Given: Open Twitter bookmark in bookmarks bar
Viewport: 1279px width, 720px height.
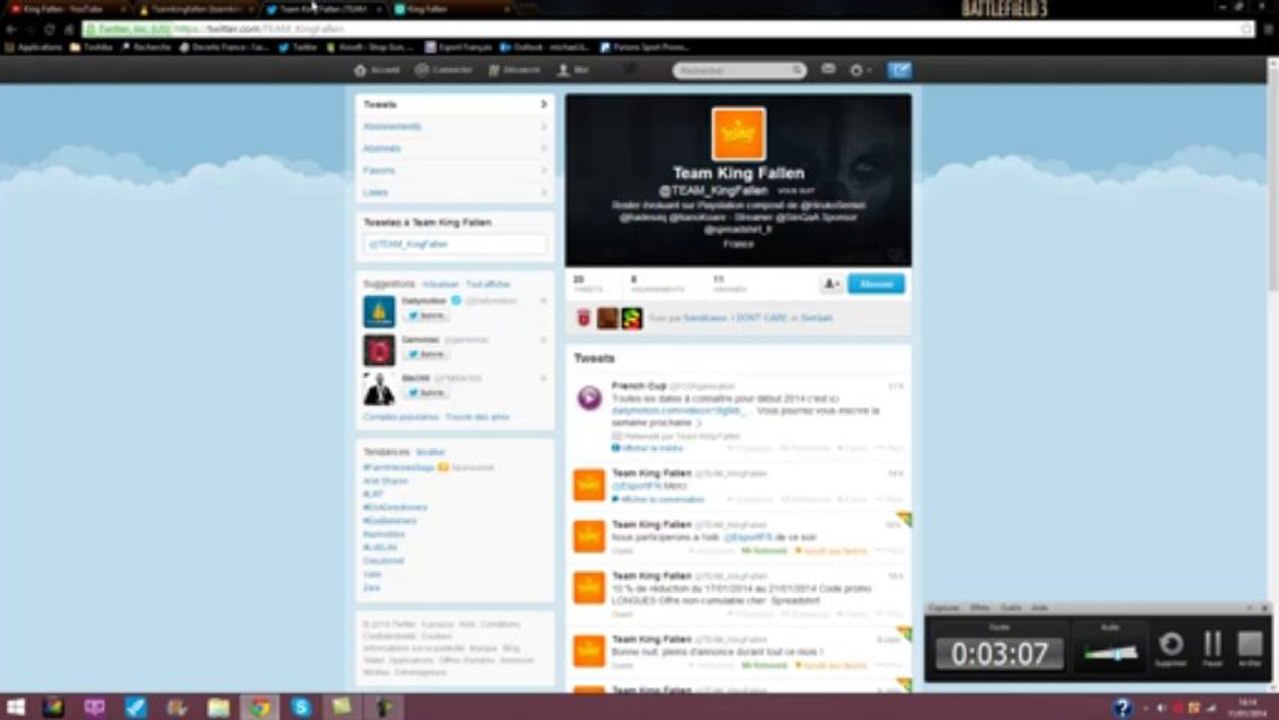Looking at the screenshot, I should [x=298, y=47].
